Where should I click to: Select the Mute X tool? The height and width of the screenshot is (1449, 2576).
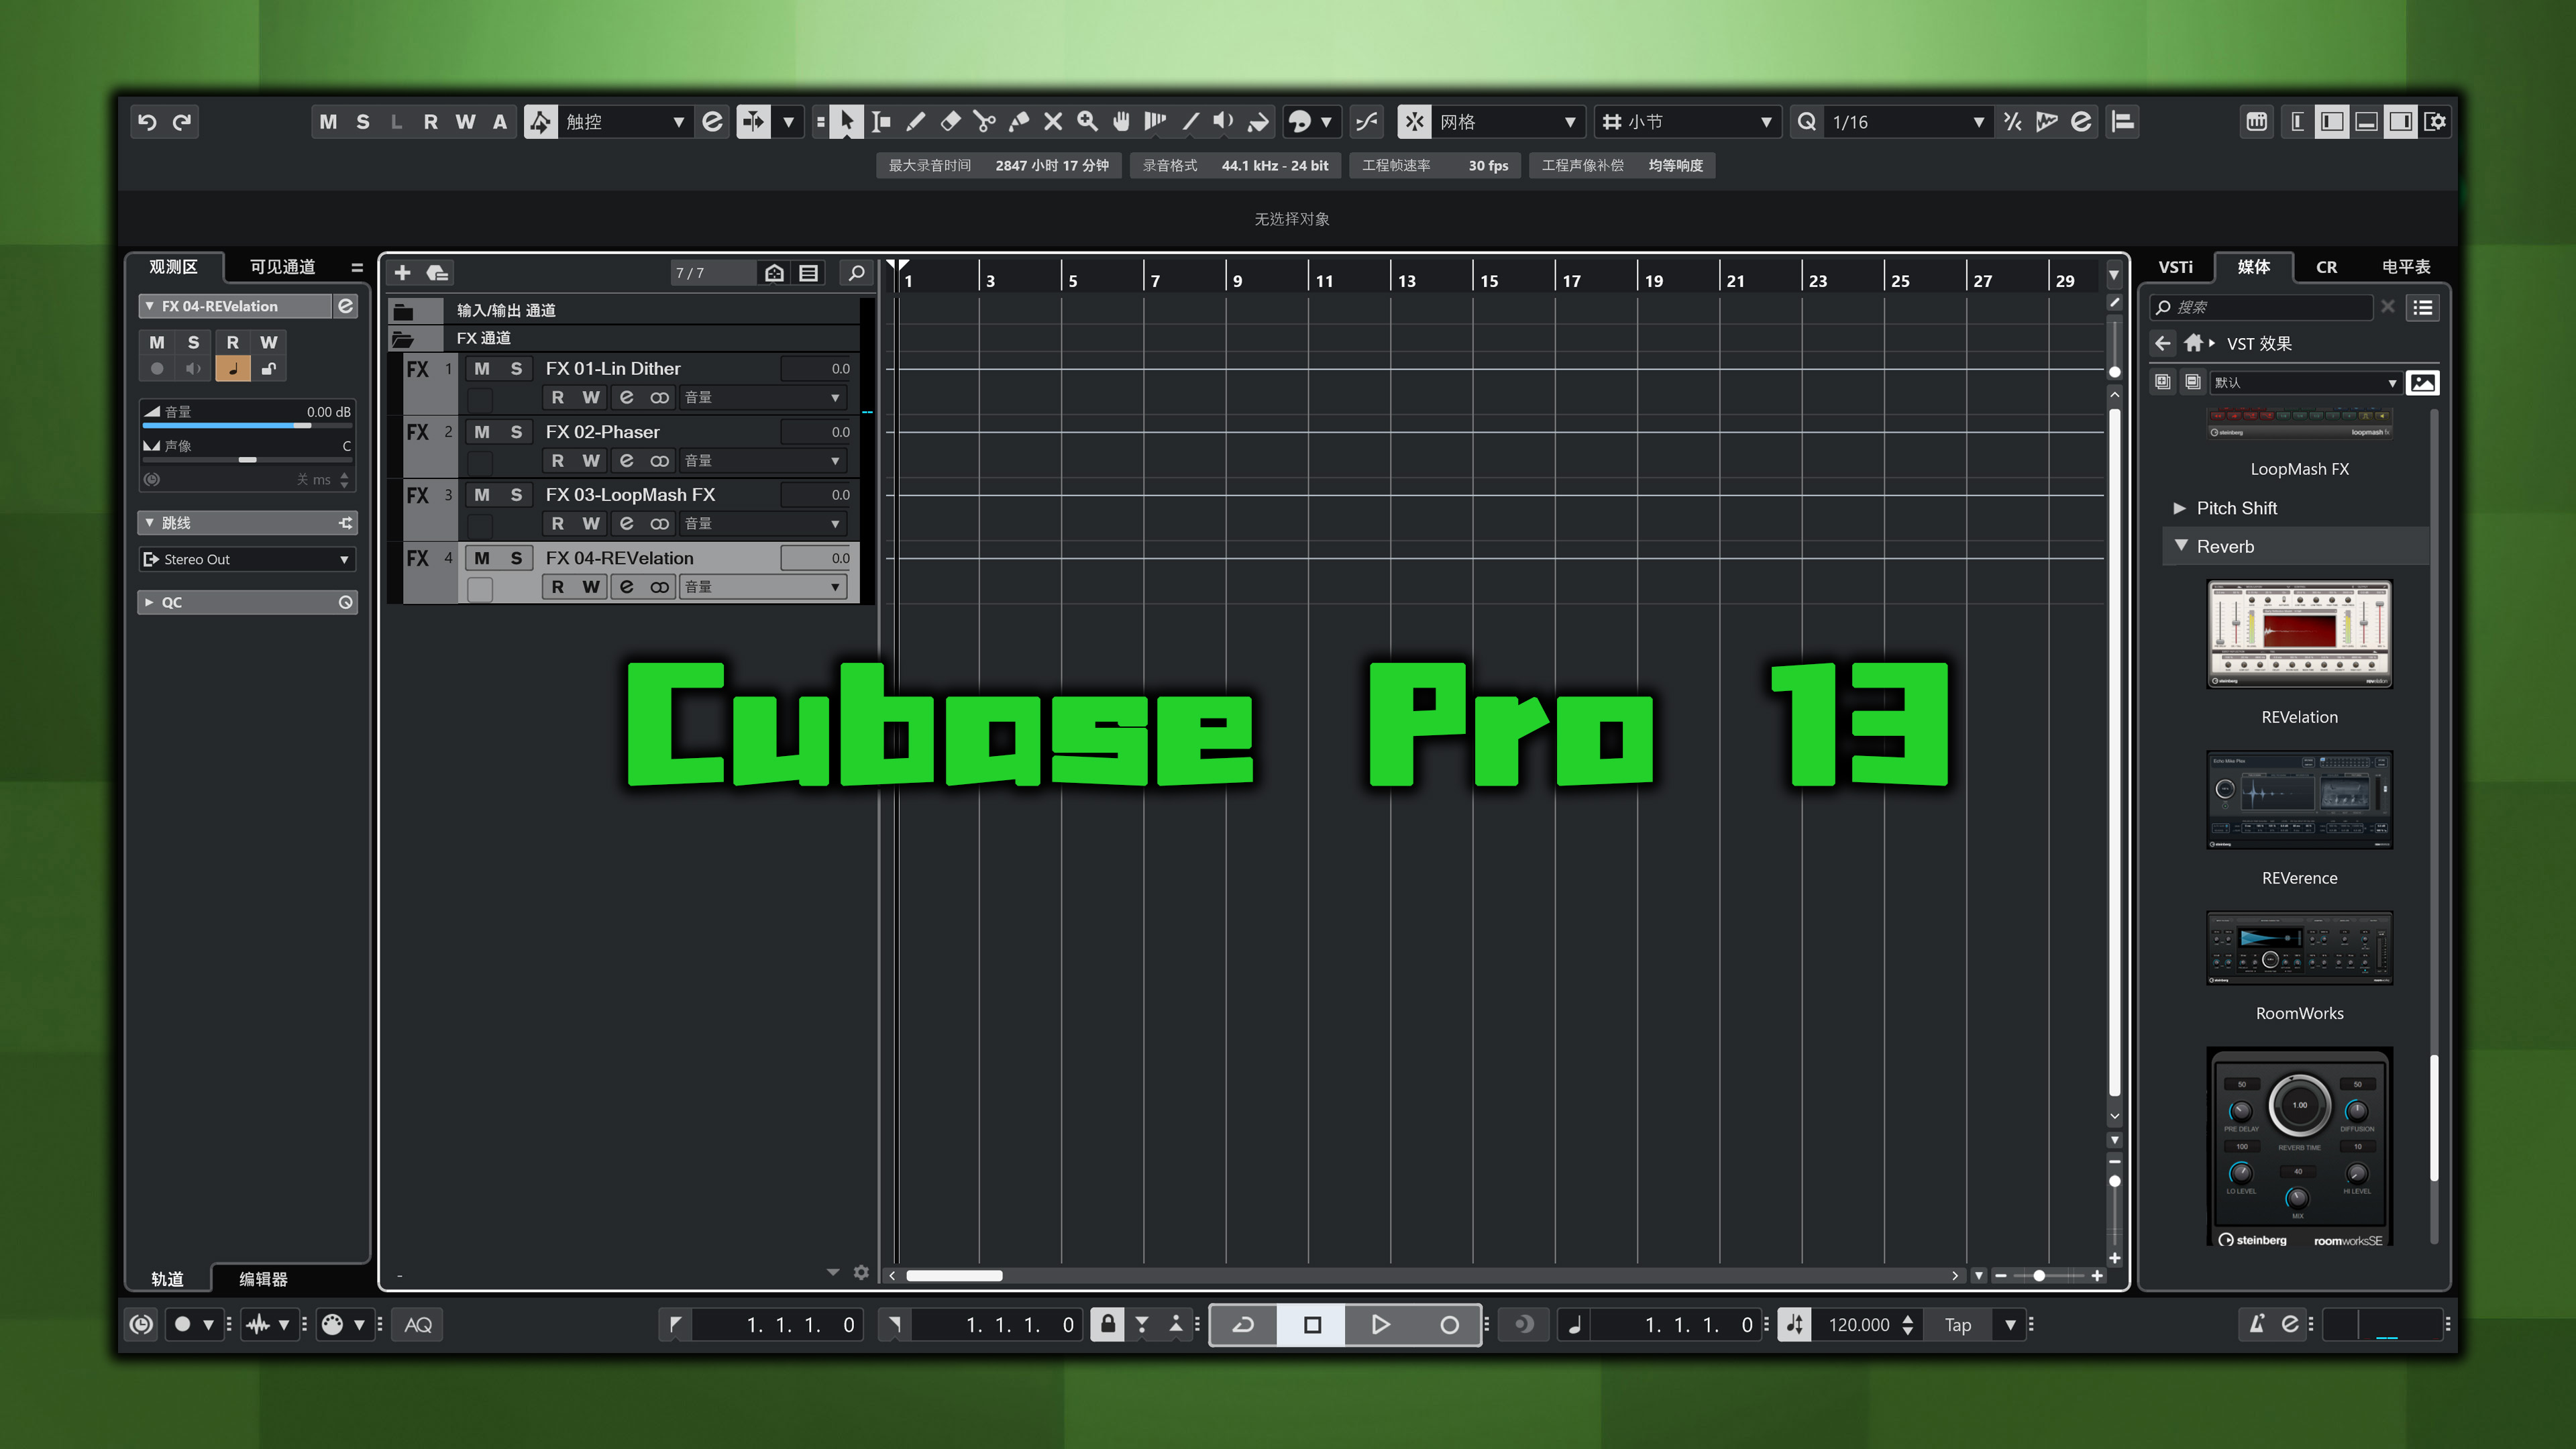[x=1053, y=122]
